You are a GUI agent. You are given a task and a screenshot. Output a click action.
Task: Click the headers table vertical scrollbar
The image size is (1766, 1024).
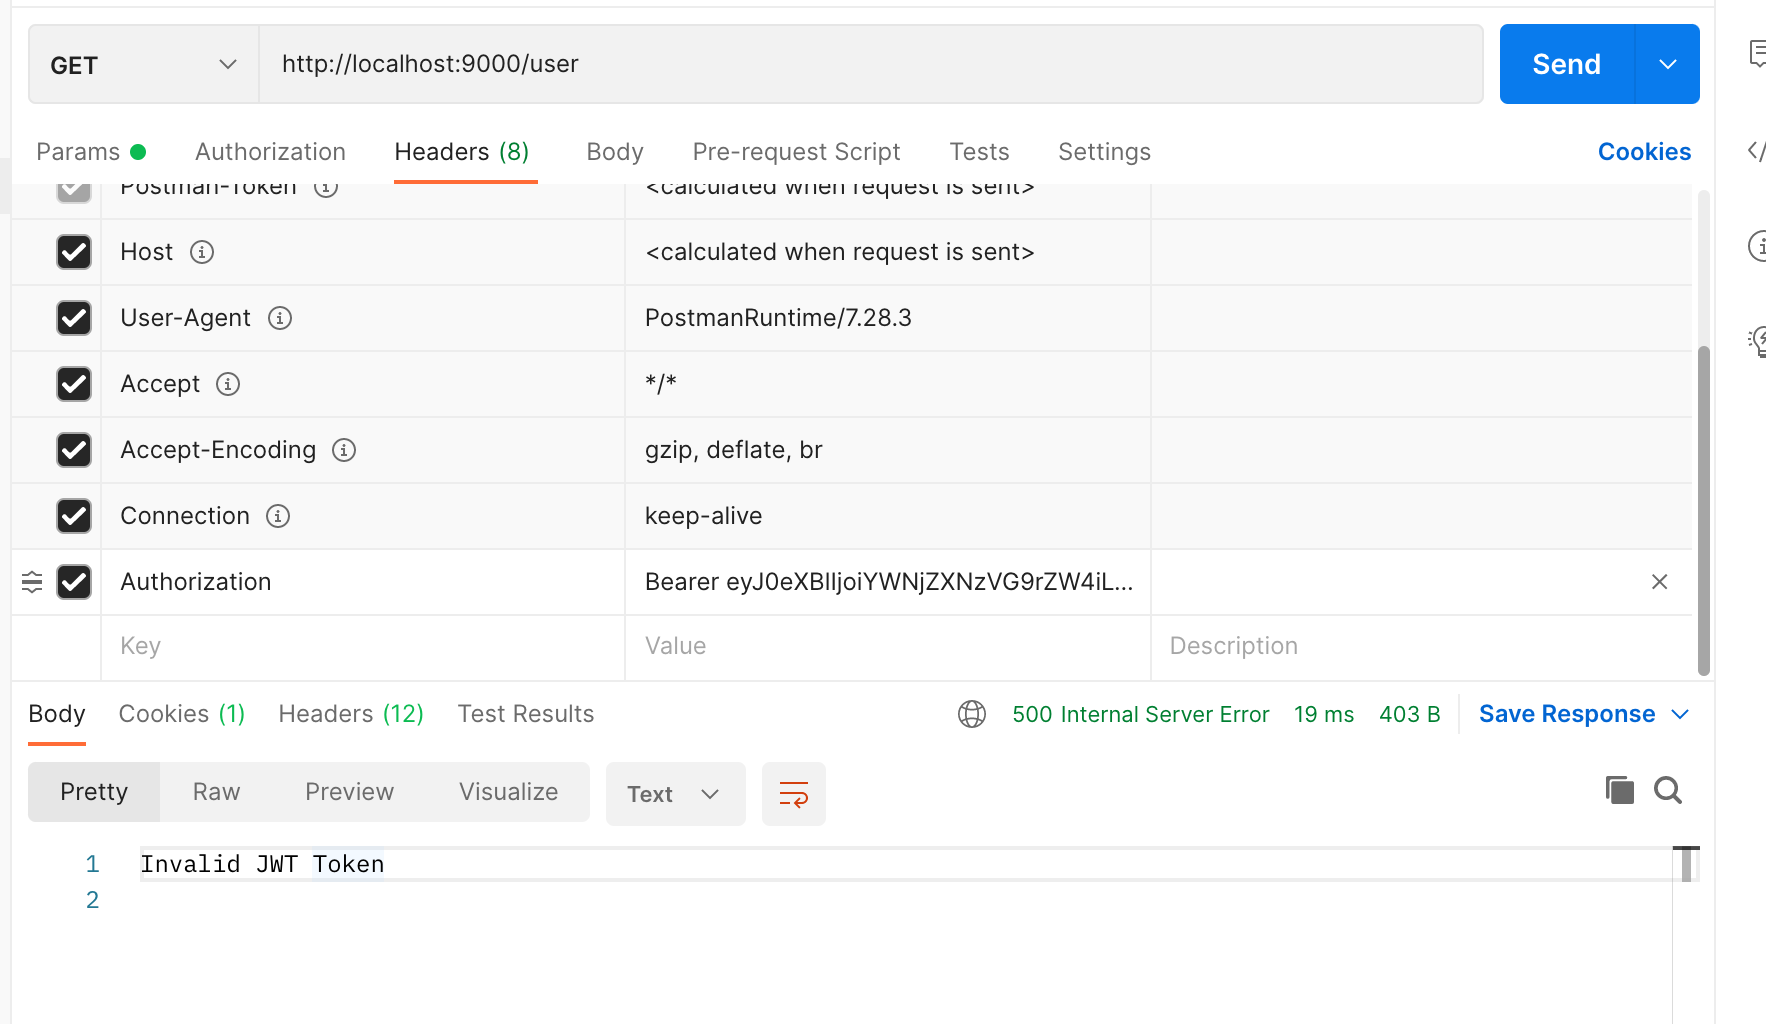click(1704, 510)
